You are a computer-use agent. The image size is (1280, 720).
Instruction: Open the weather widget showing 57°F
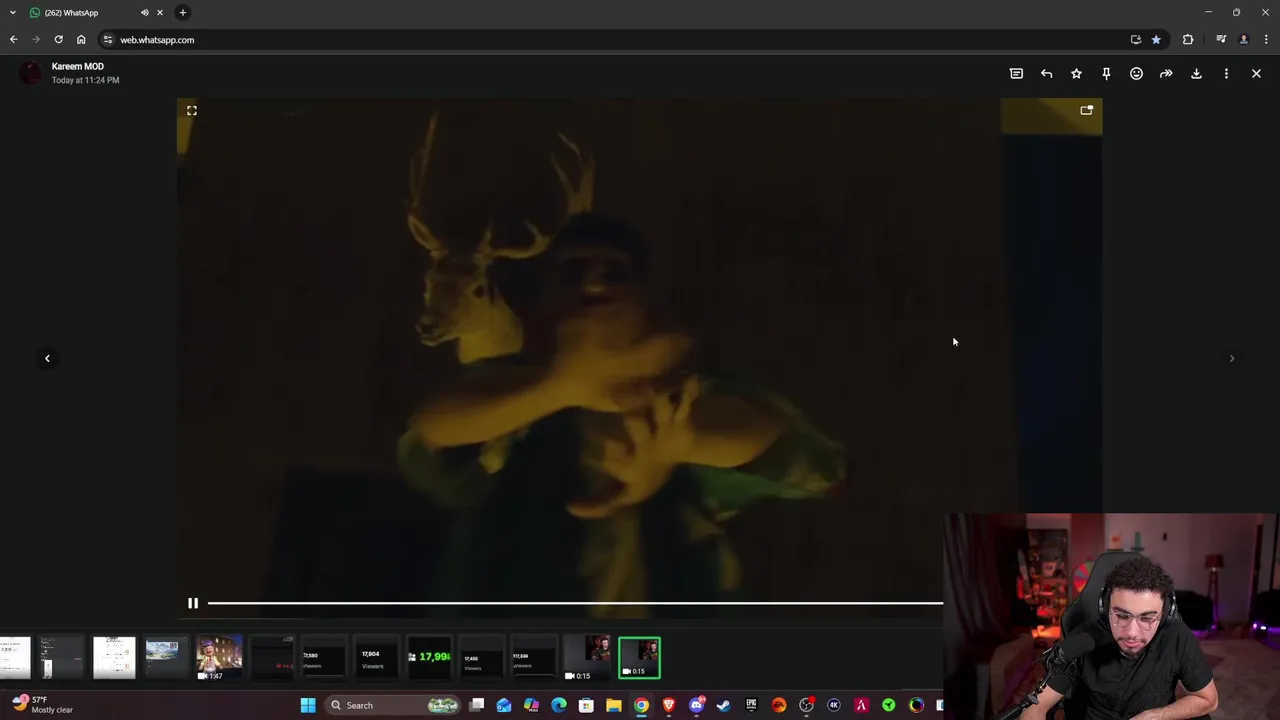pyautogui.click(x=42, y=704)
